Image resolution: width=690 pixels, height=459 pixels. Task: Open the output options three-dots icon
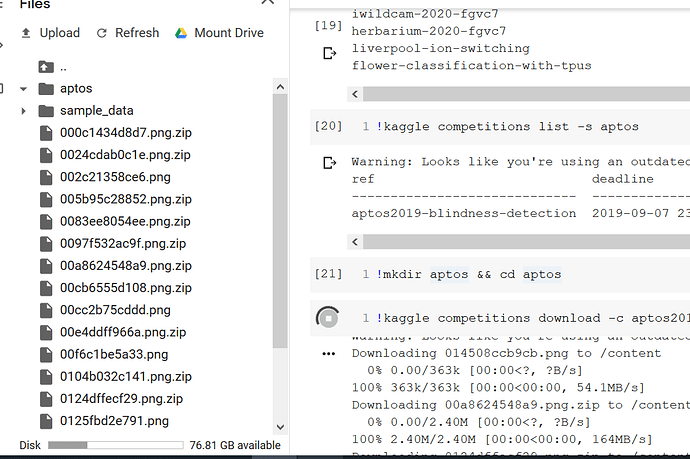(329, 354)
